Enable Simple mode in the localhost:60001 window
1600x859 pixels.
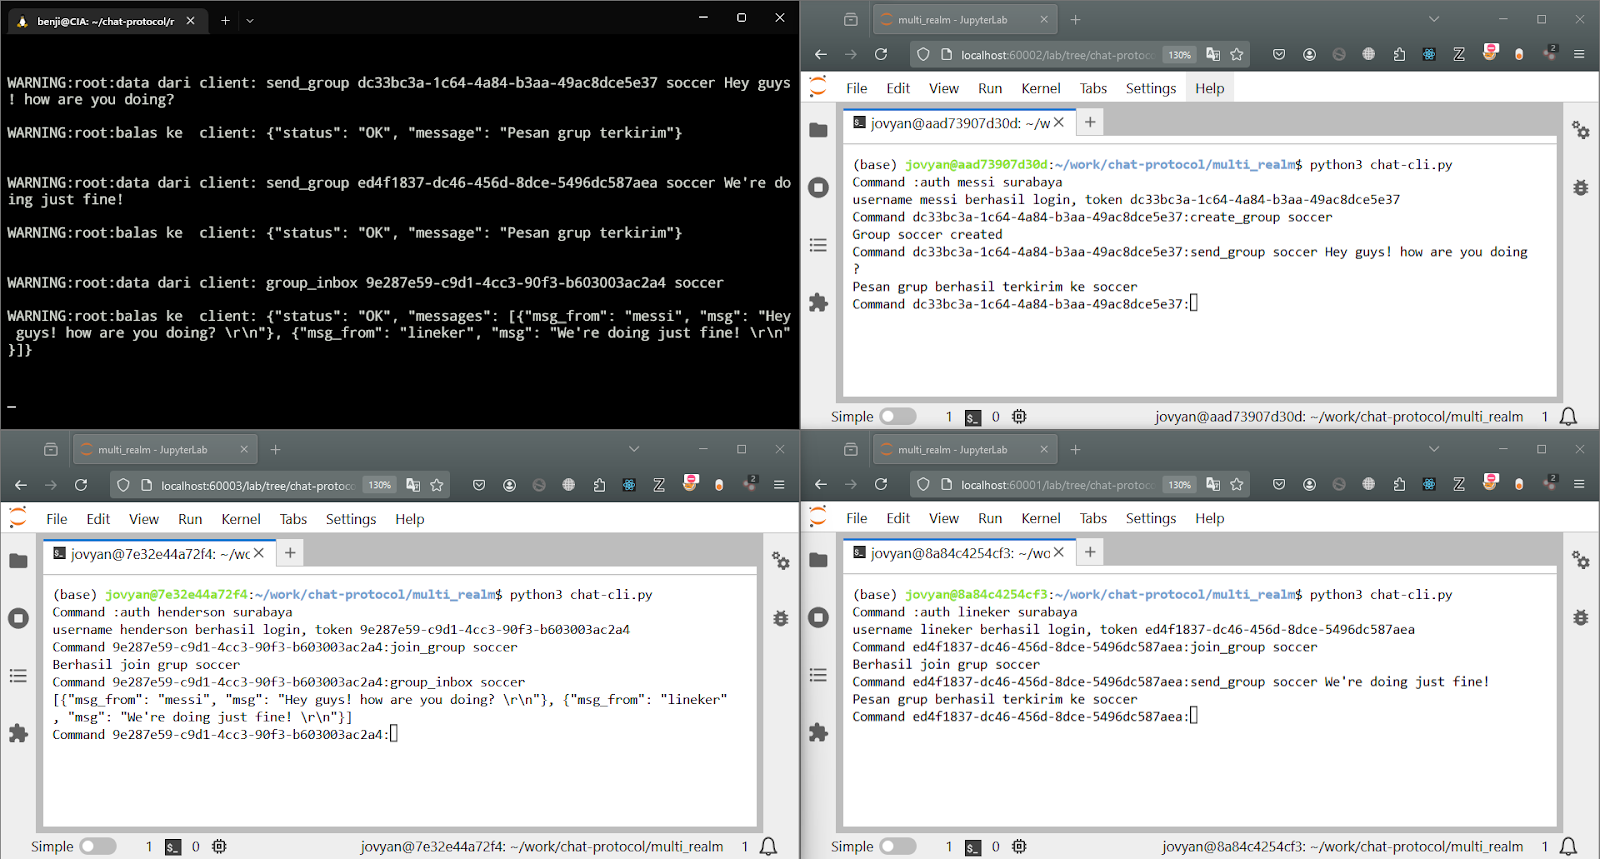tap(897, 847)
